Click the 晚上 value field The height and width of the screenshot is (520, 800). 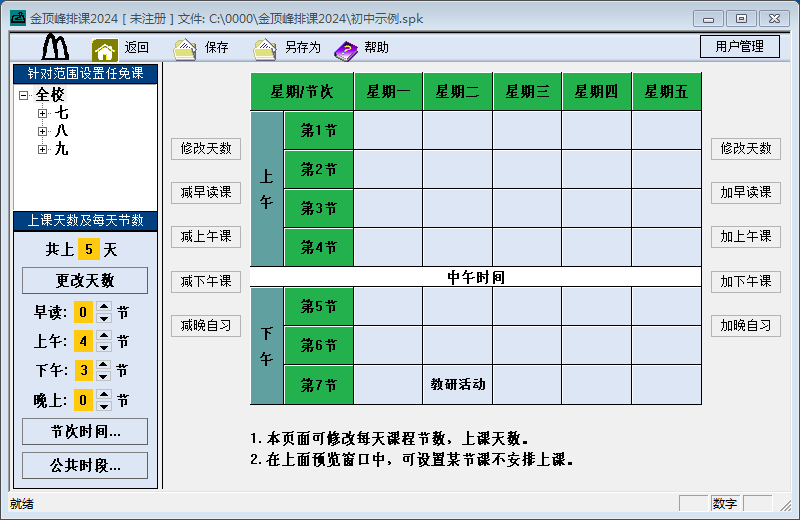pyautogui.click(x=83, y=400)
